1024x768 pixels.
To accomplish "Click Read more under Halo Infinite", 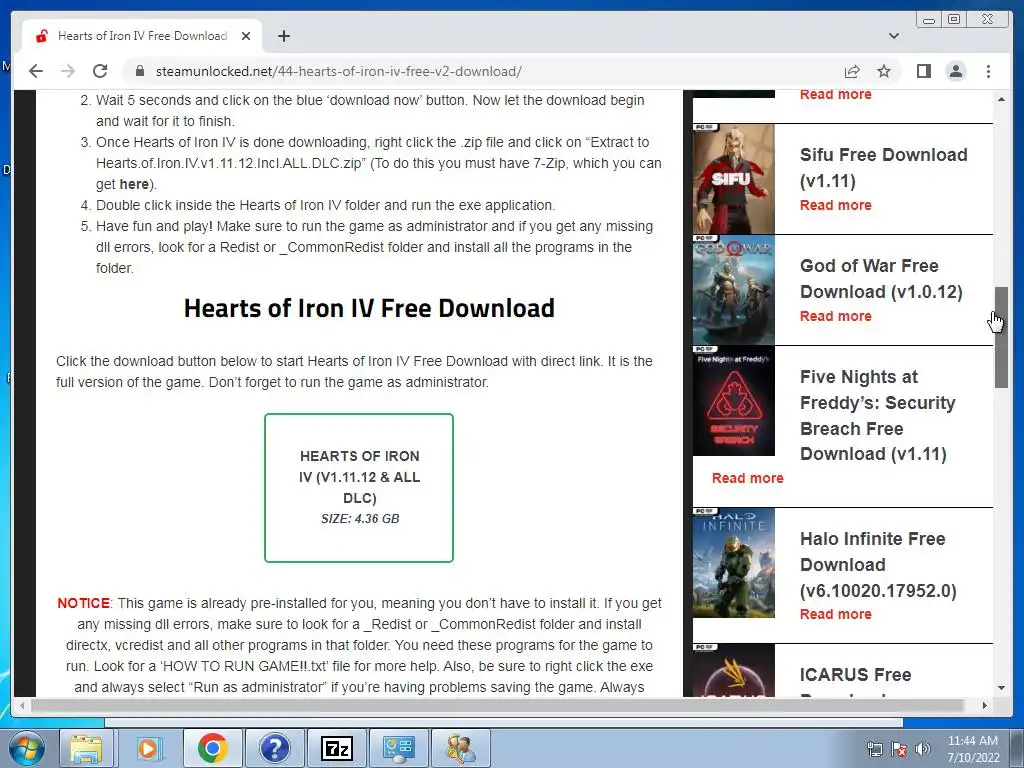I will pos(835,614).
